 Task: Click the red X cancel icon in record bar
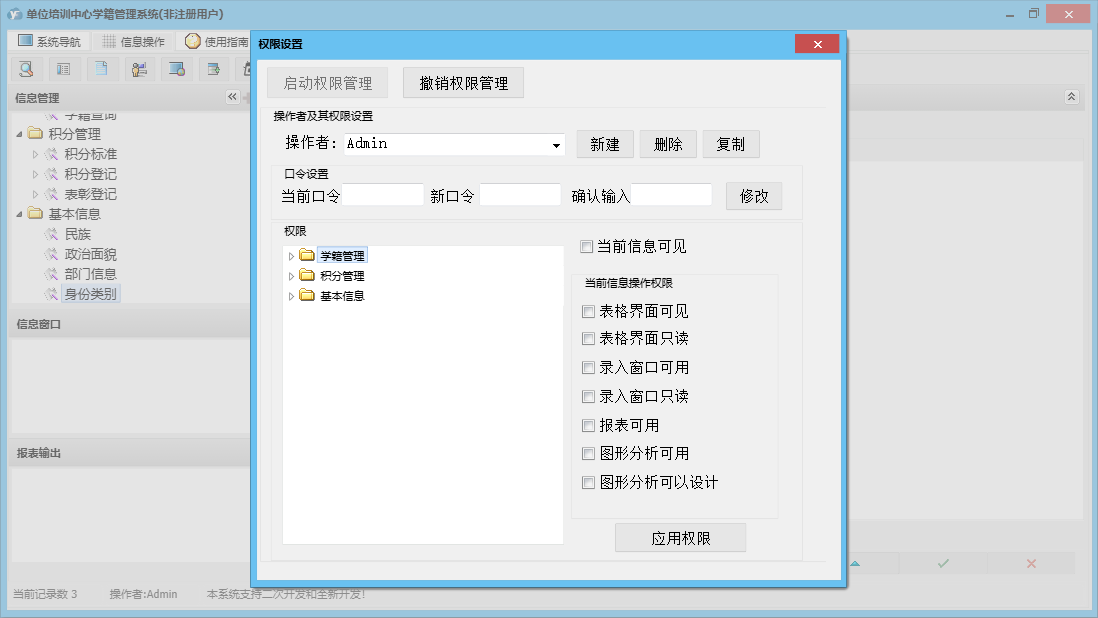(x=1031, y=563)
